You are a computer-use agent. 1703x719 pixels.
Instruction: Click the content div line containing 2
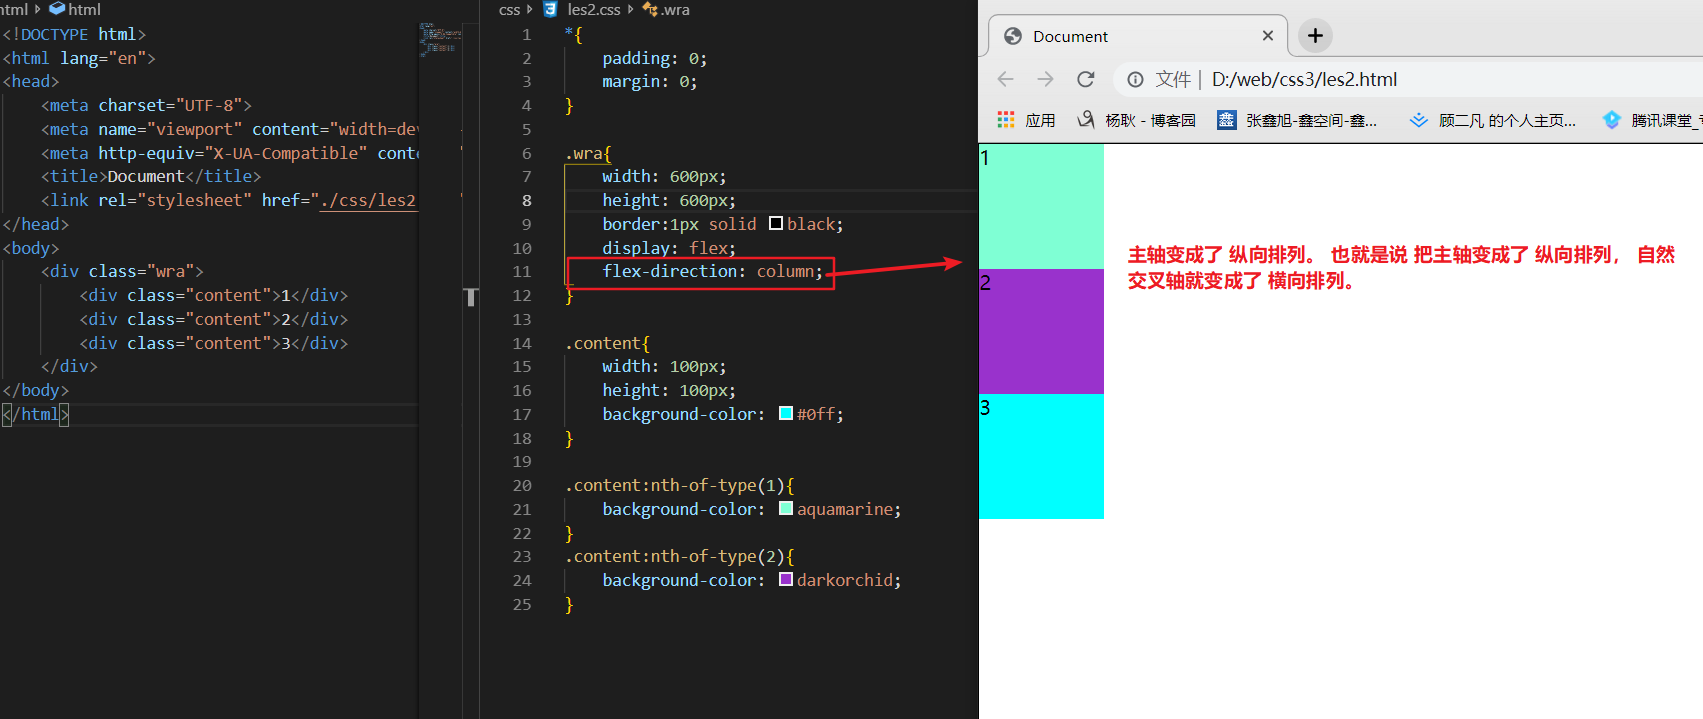214,319
